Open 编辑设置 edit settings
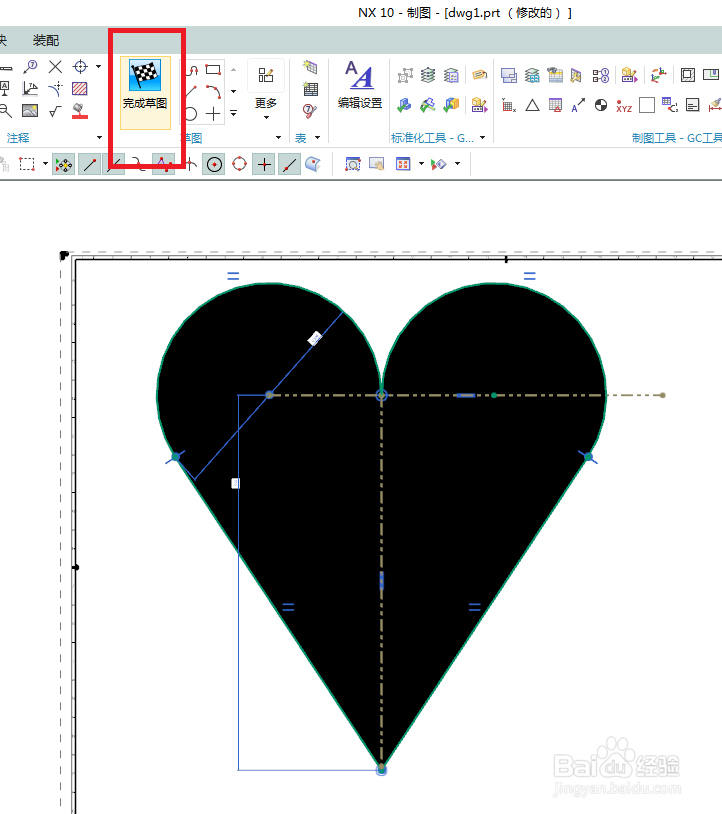 (x=360, y=86)
